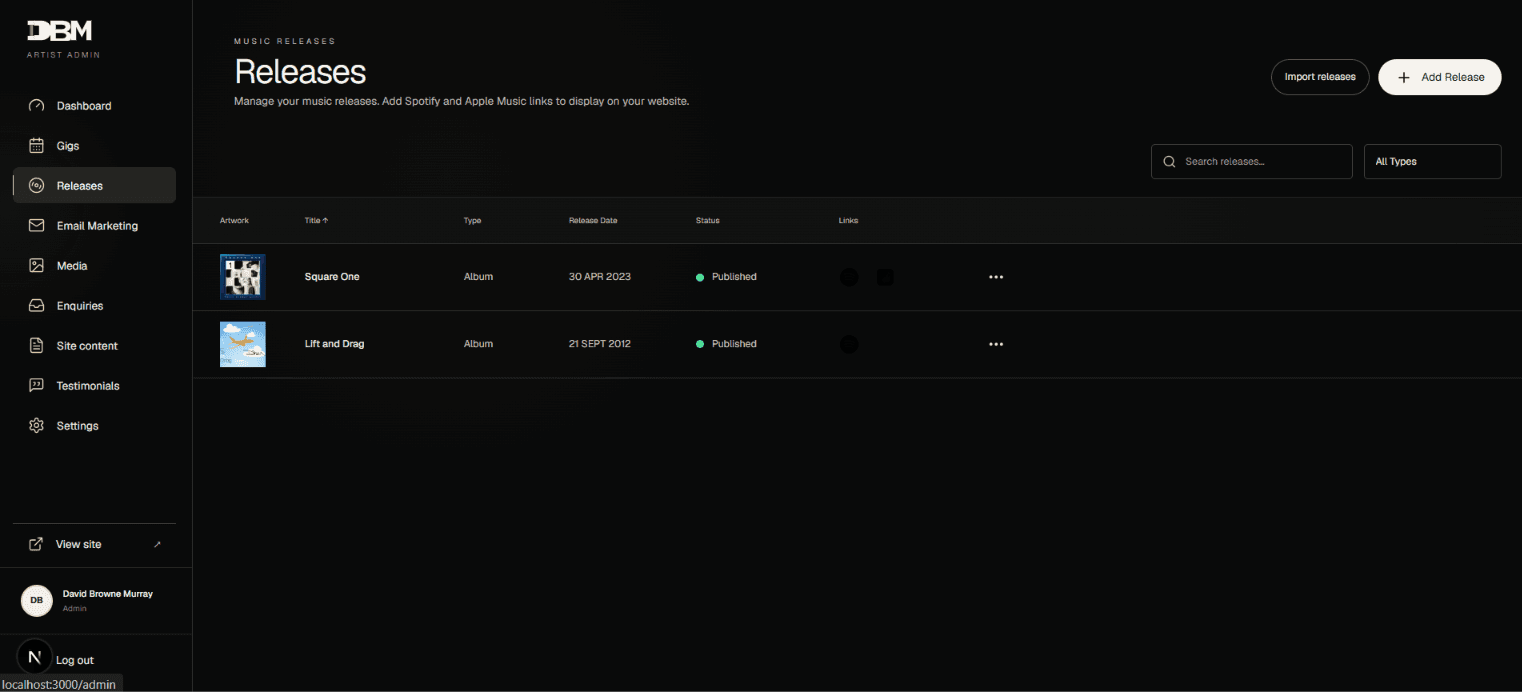
Task: Click the DB user avatar
Action: (x=36, y=600)
